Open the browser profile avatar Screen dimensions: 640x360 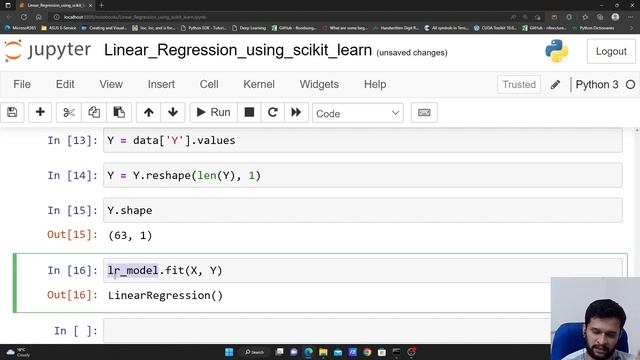point(615,17)
